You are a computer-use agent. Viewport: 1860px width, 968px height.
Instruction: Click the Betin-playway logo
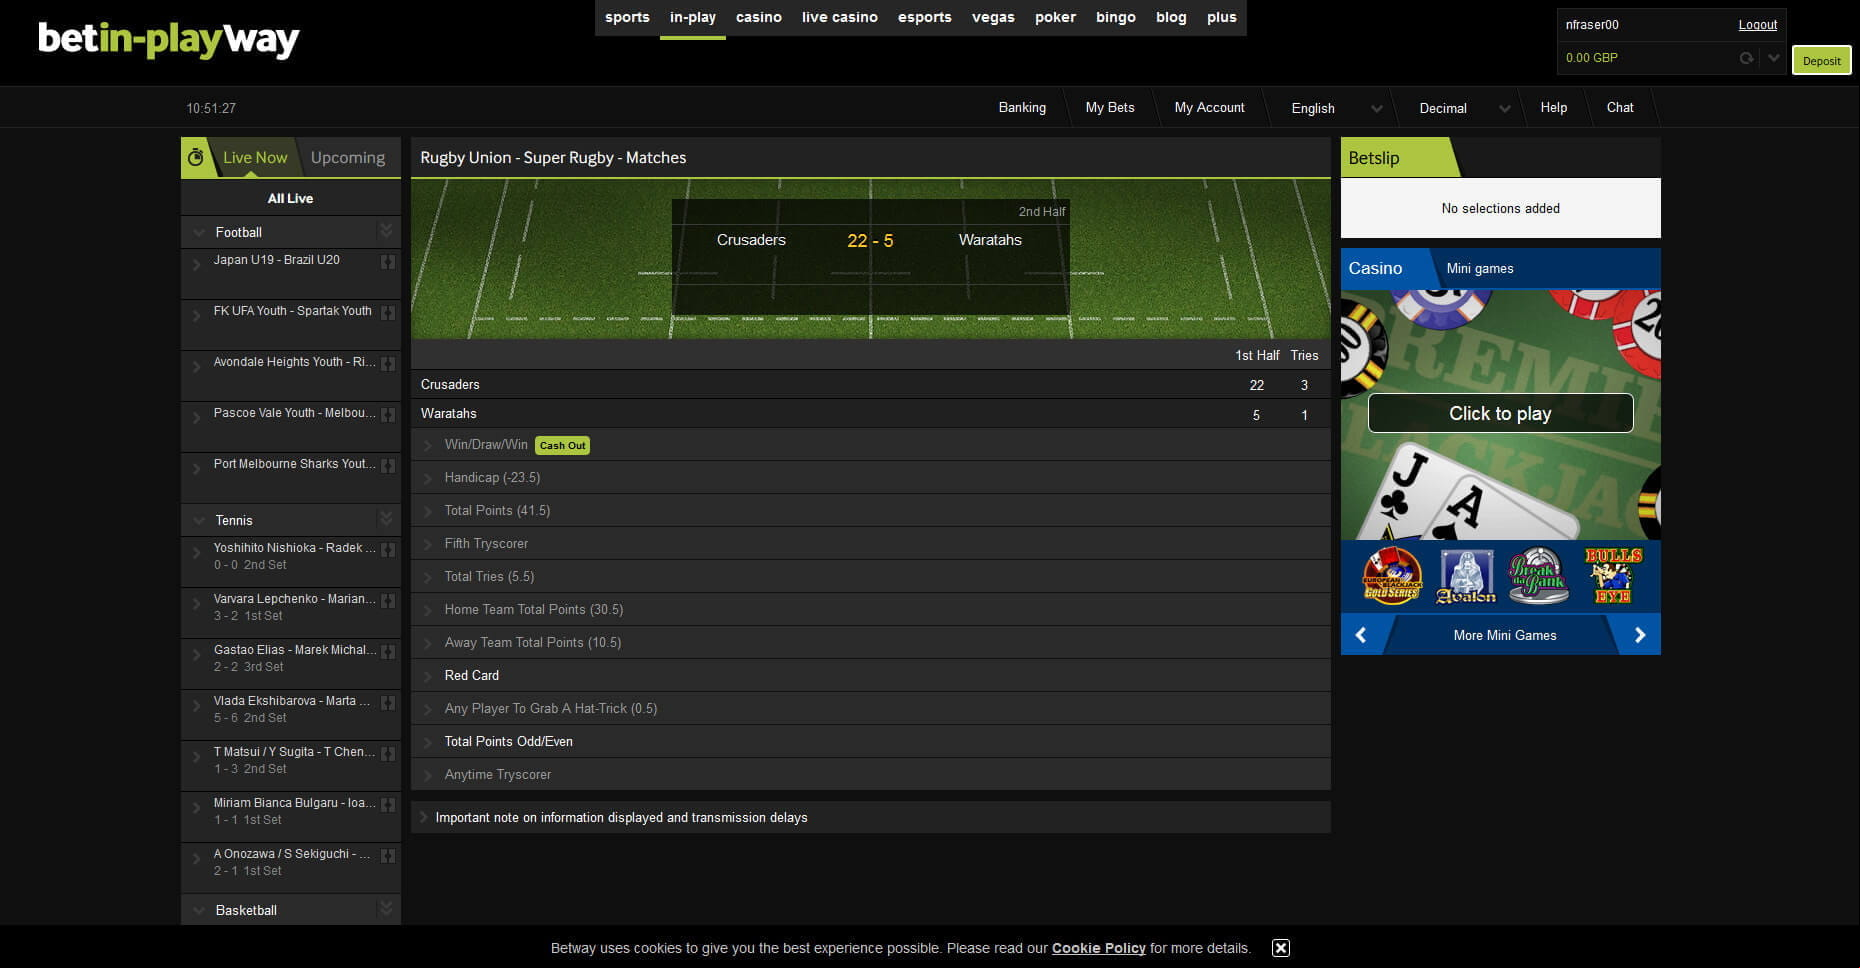coord(169,40)
